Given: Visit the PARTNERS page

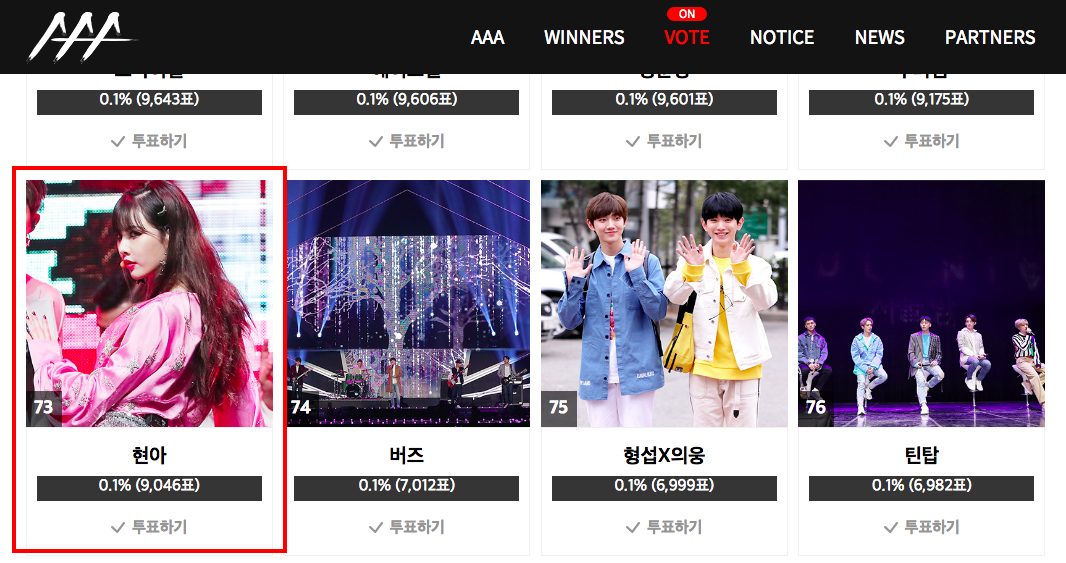Looking at the screenshot, I should point(990,37).
